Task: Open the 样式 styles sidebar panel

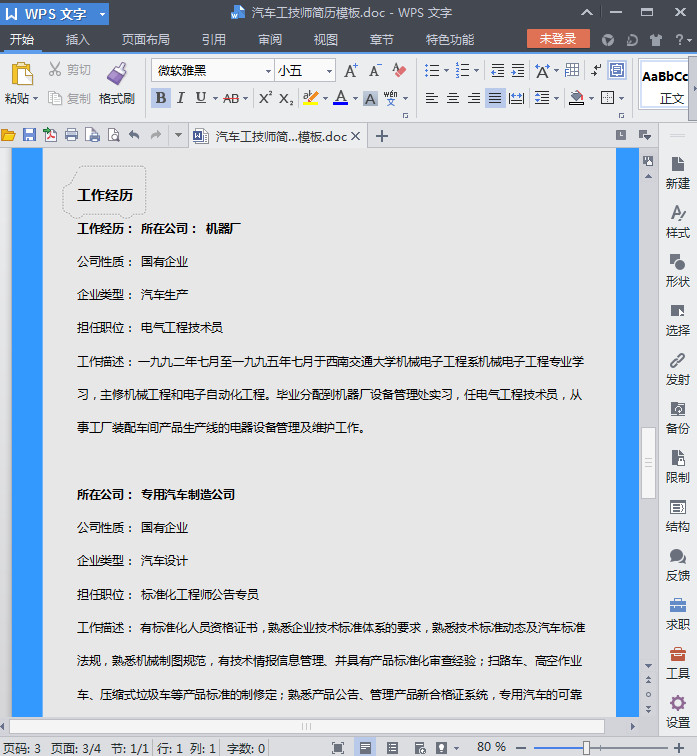Action: 677,222
